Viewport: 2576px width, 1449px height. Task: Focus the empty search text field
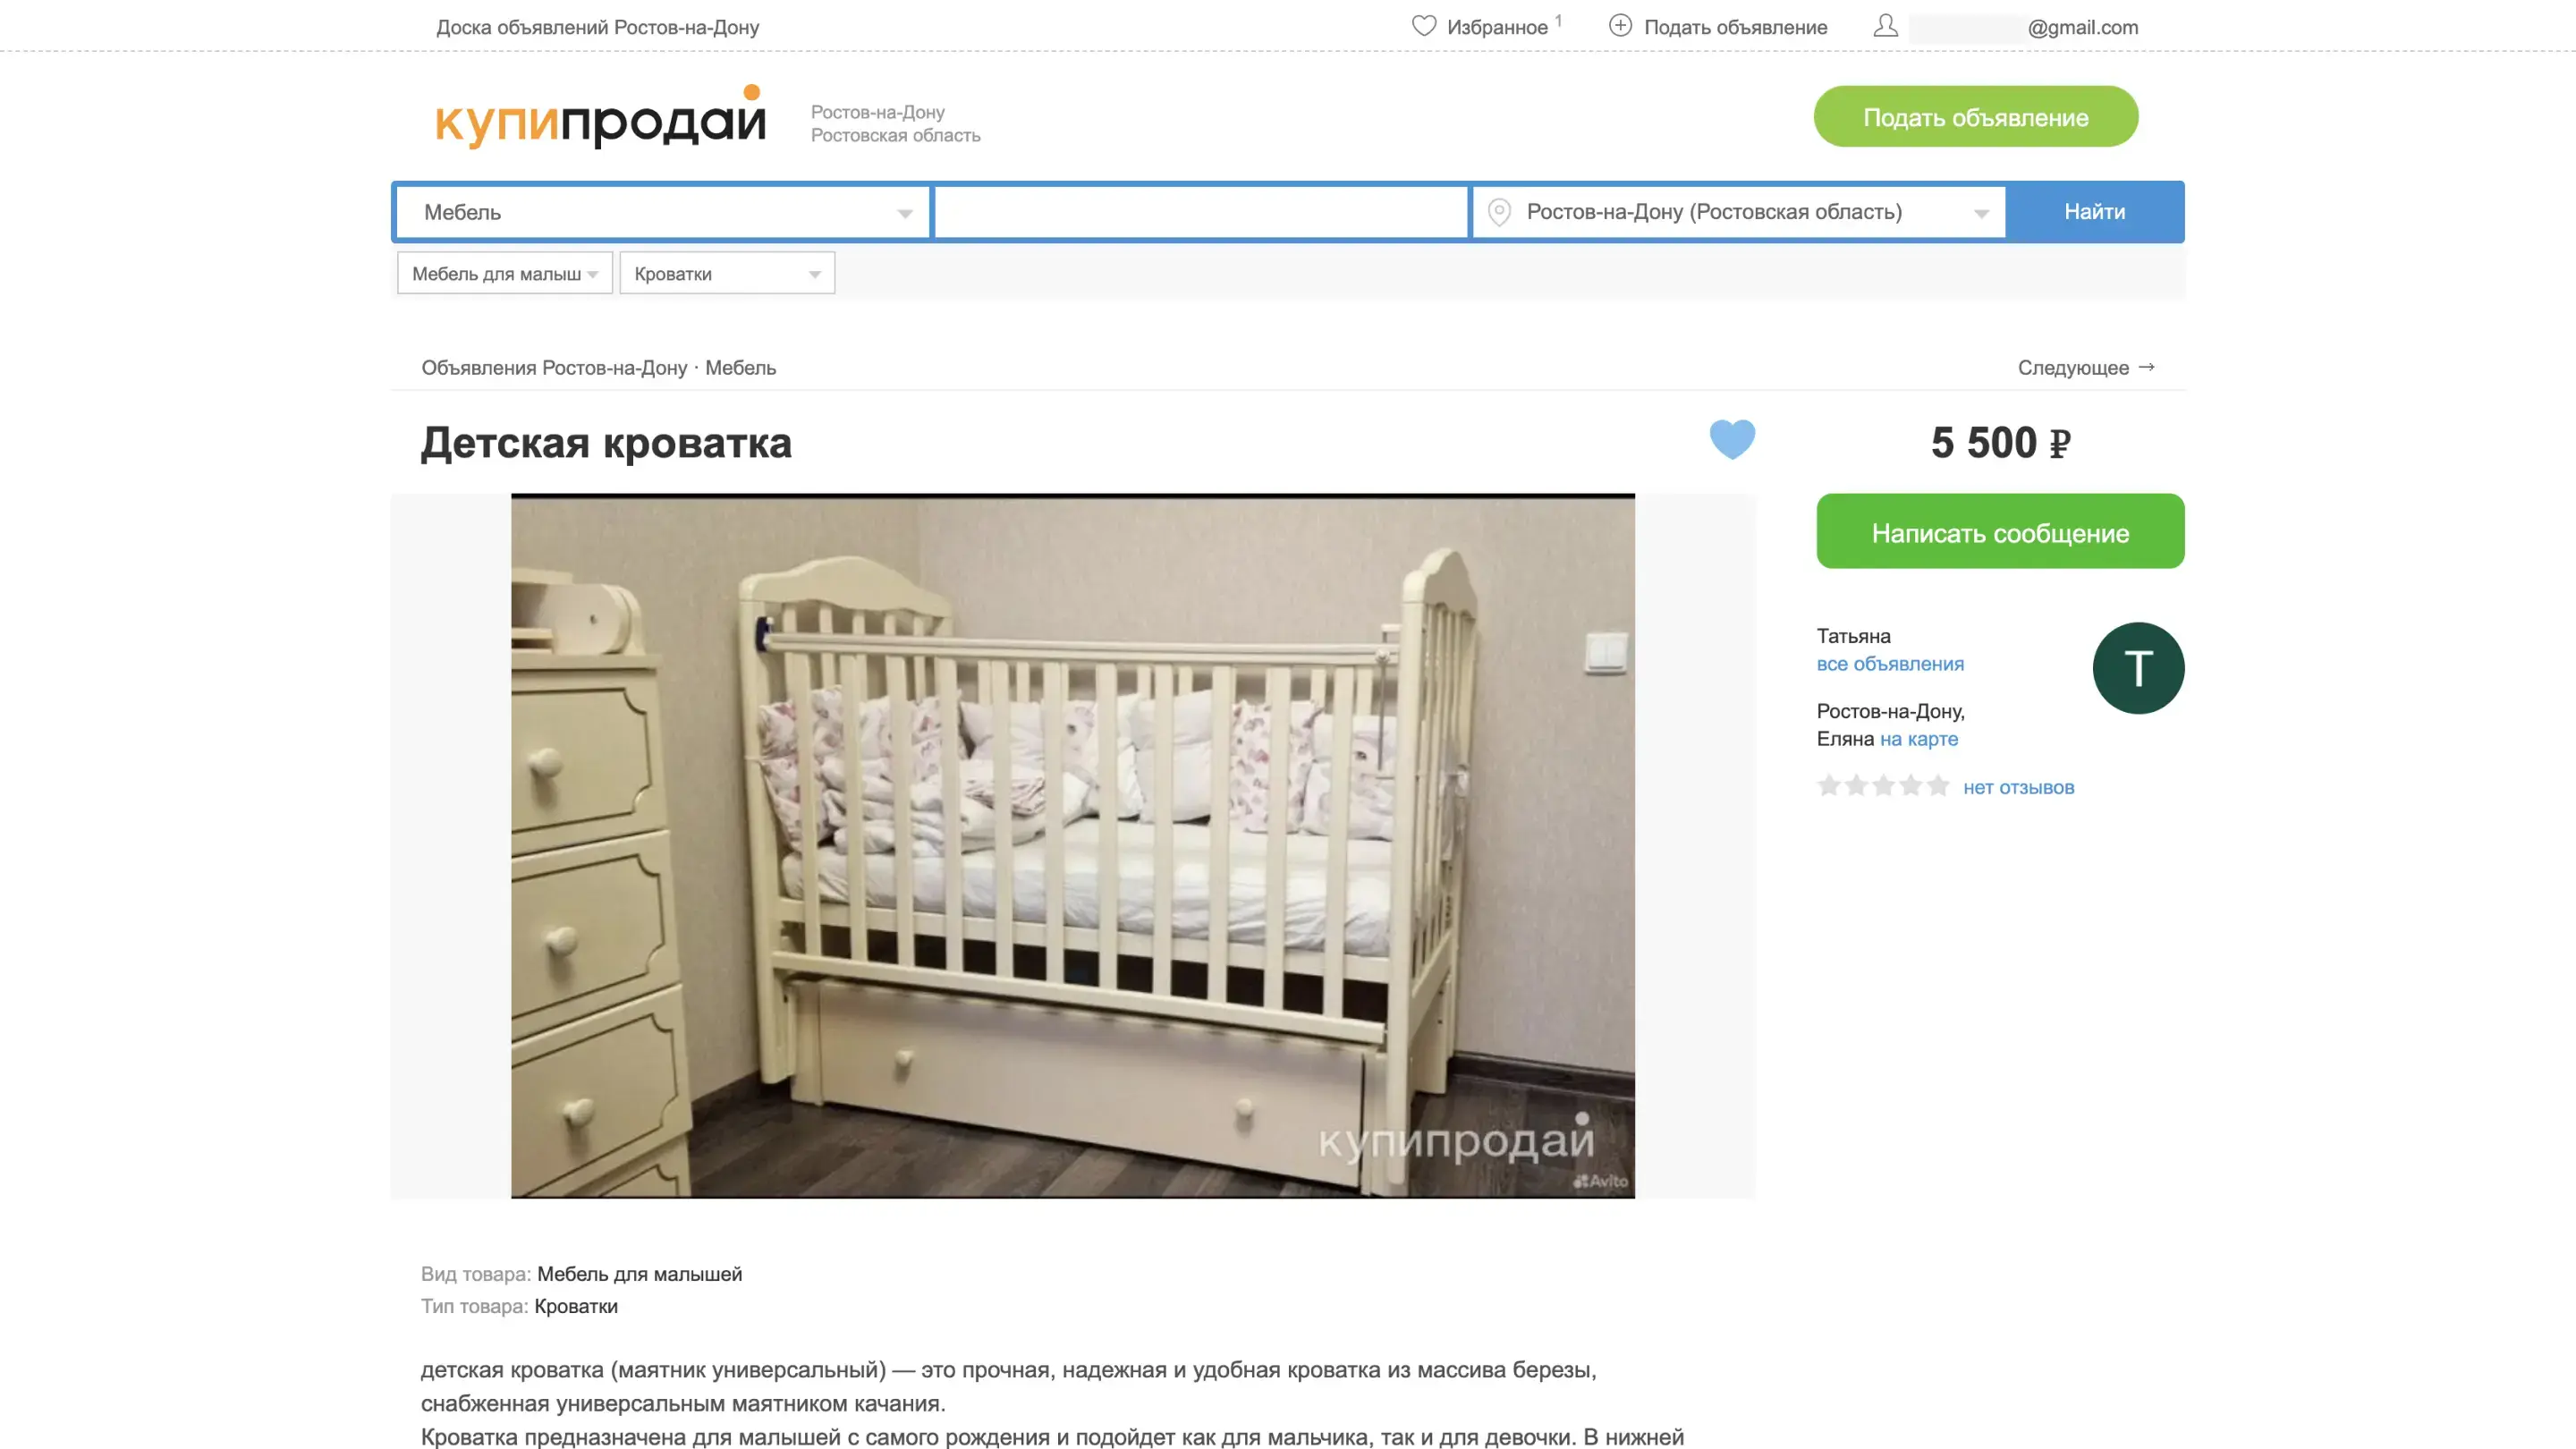[x=1201, y=212]
